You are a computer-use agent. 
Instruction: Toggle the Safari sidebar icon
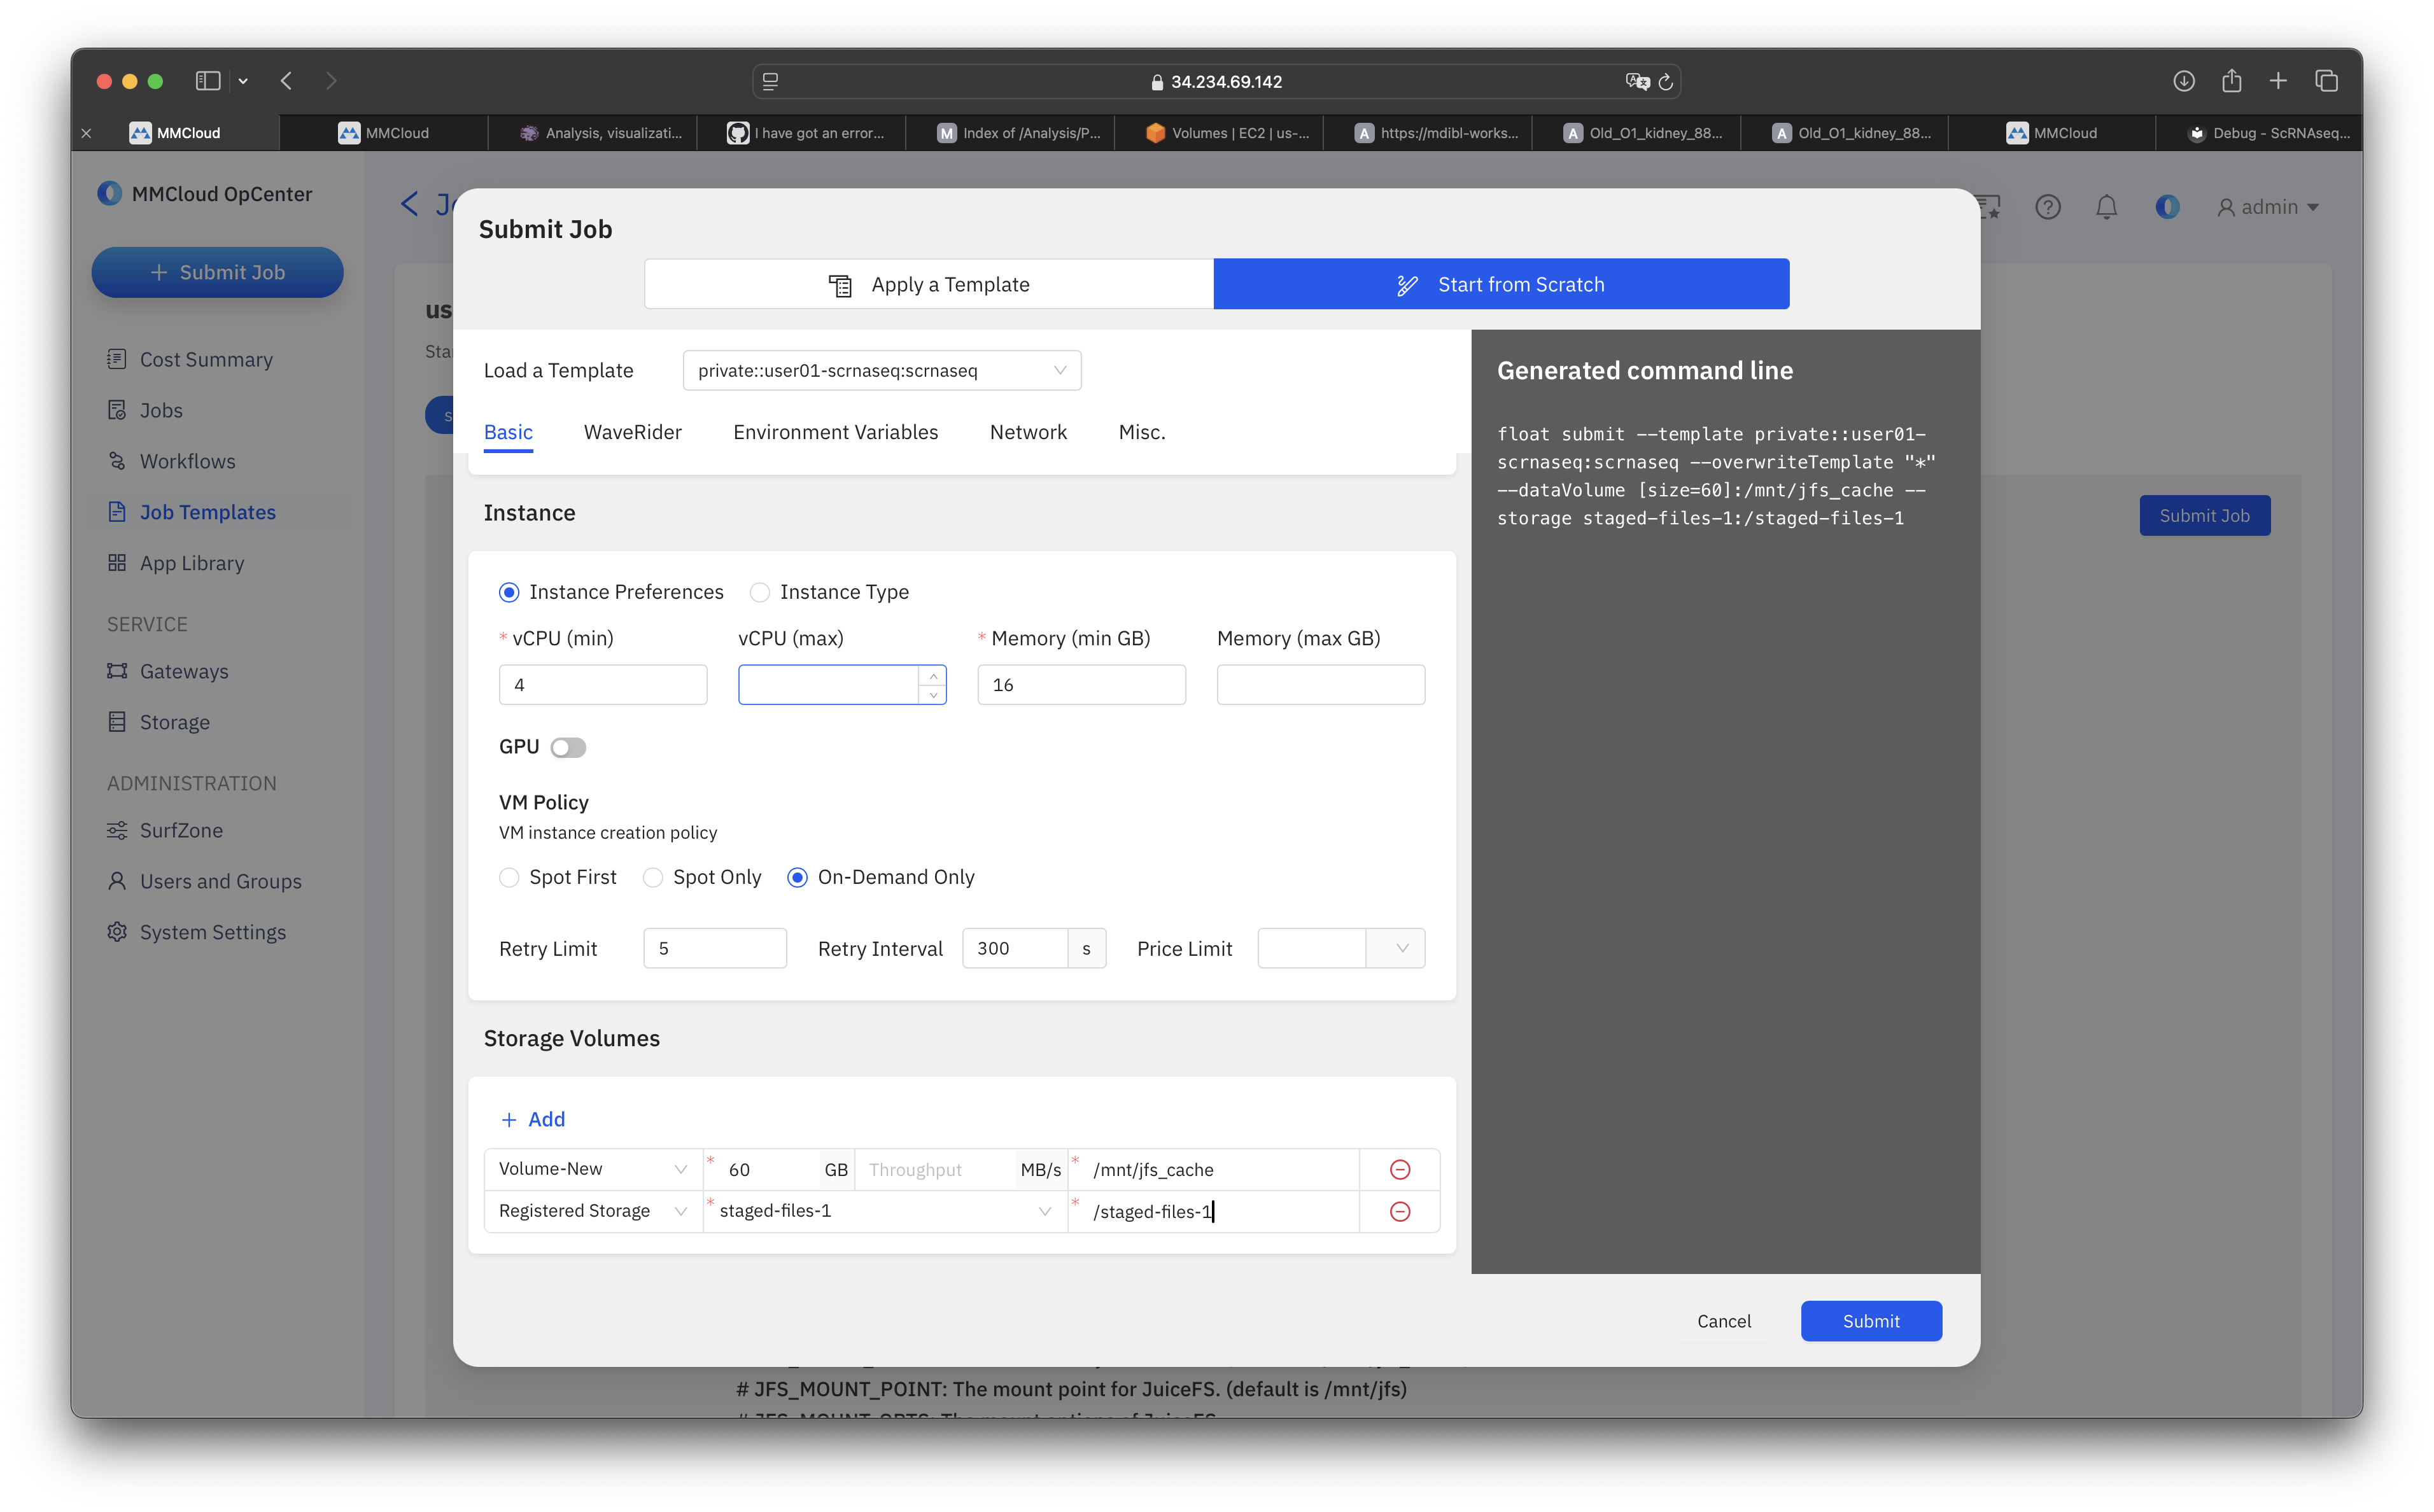coord(208,81)
